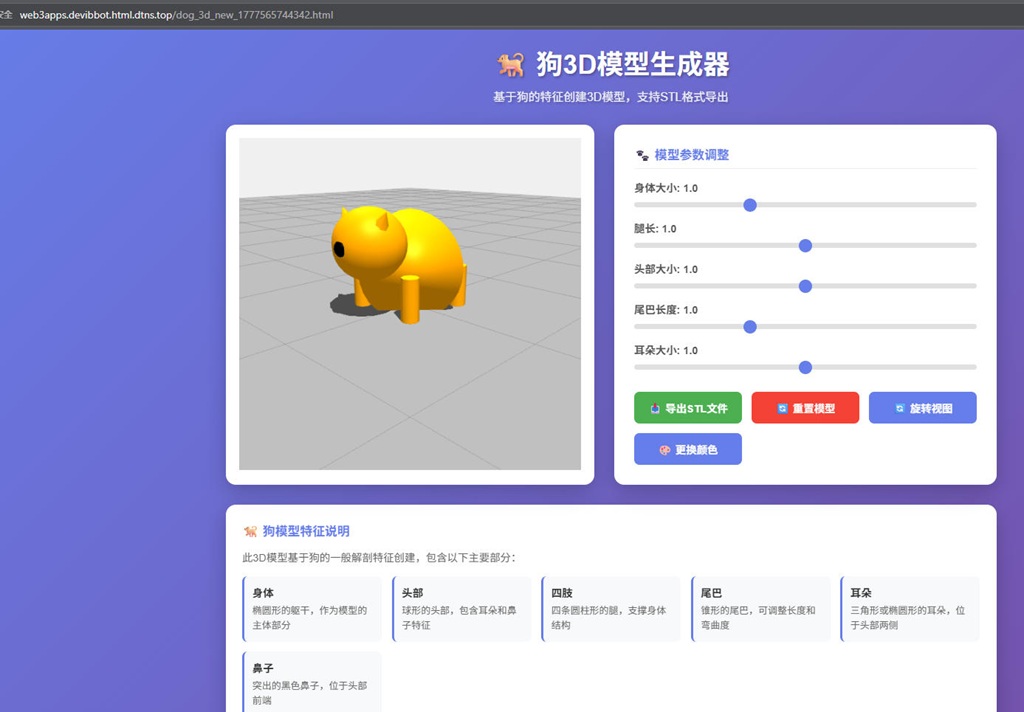Screen dimensions: 1024x712
Task: Click the 腿长: 1.0 label
Action: click(655, 229)
